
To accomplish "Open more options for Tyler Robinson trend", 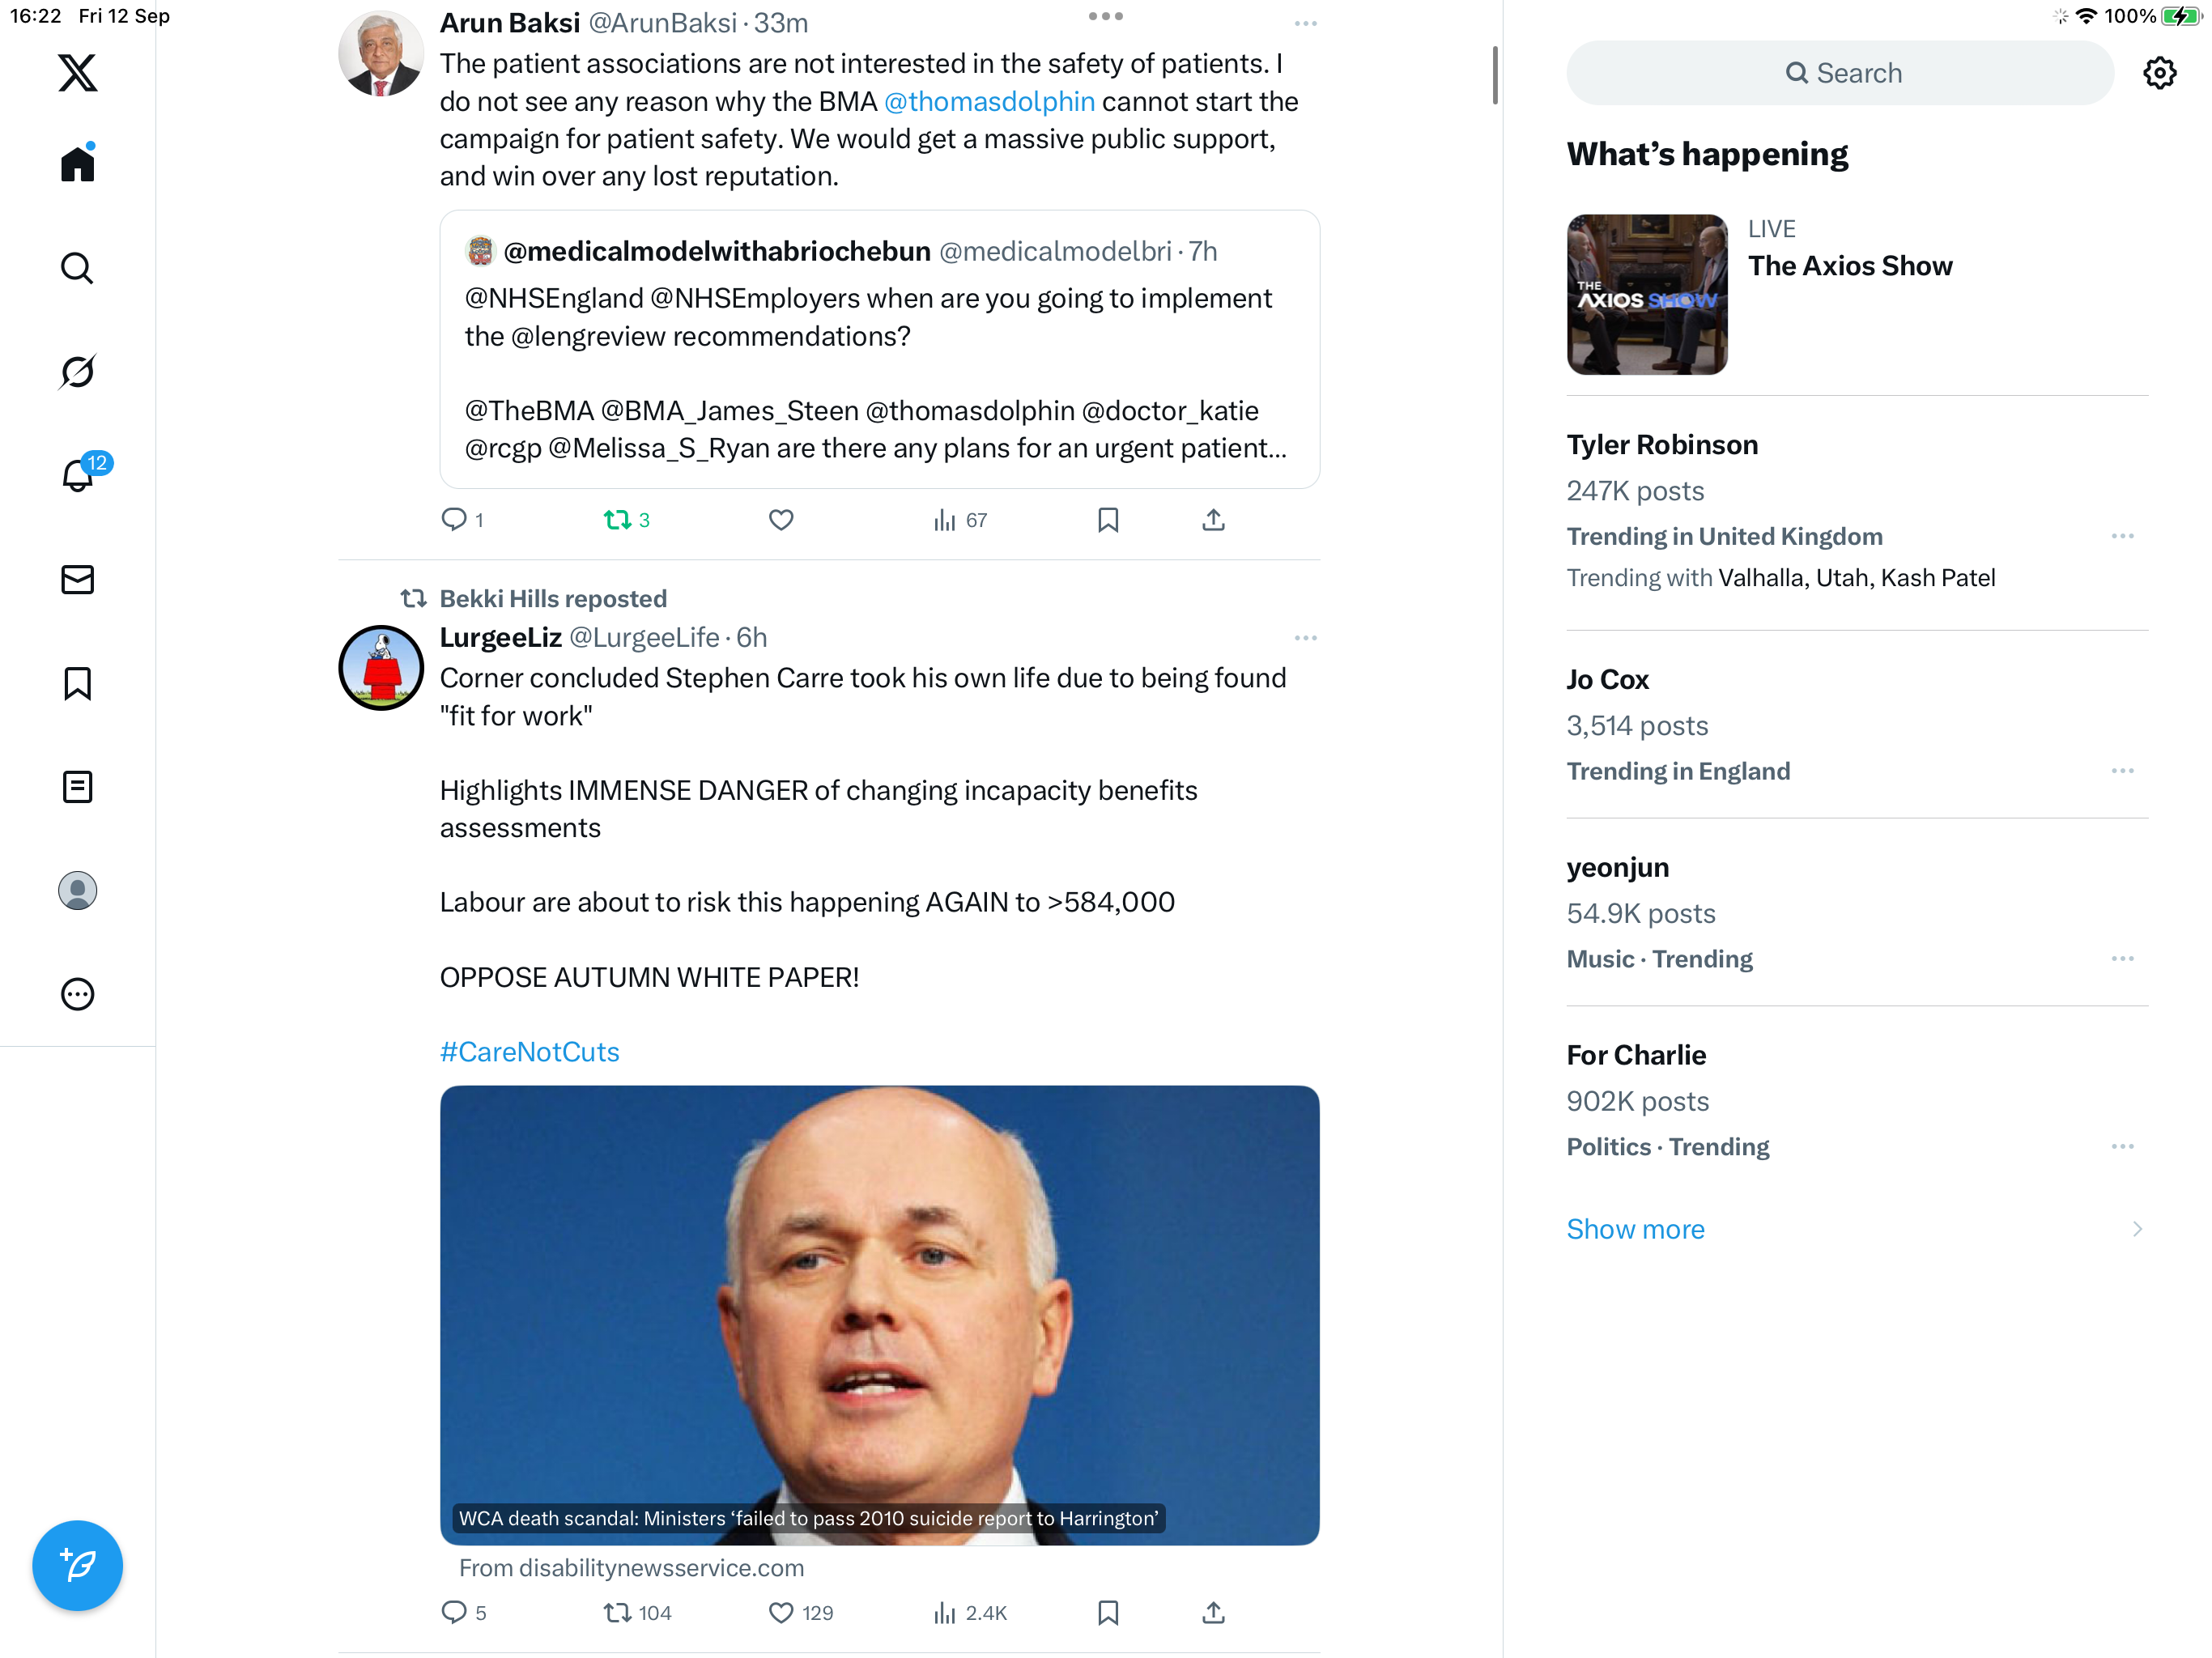I will (x=2123, y=536).
